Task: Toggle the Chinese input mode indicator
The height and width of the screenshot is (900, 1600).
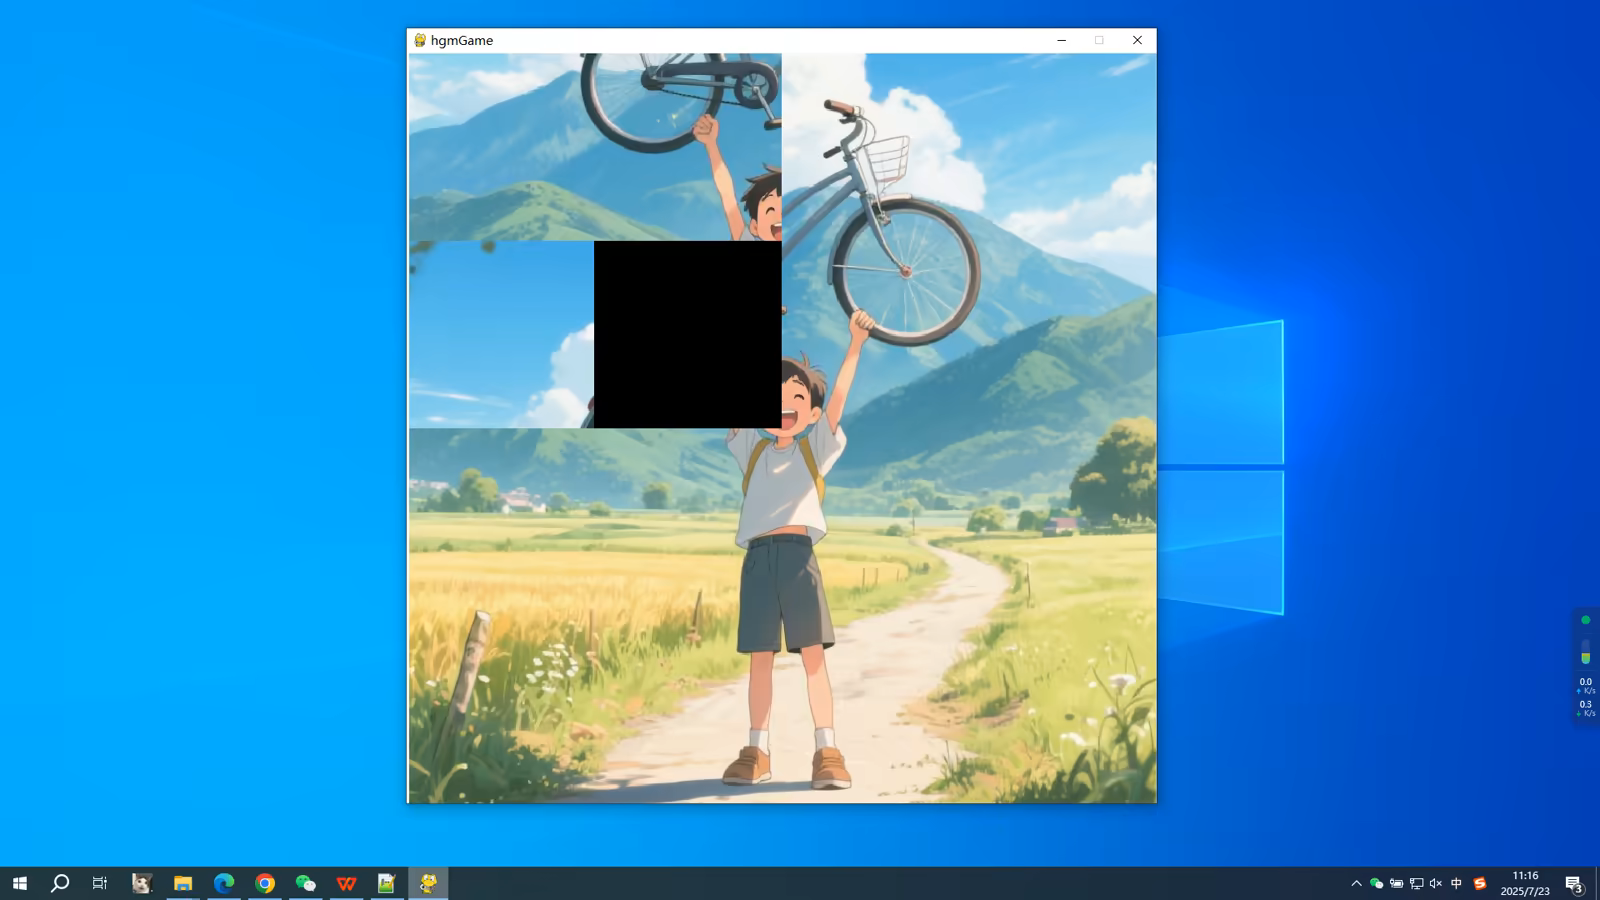Action: click(1456, 883)
